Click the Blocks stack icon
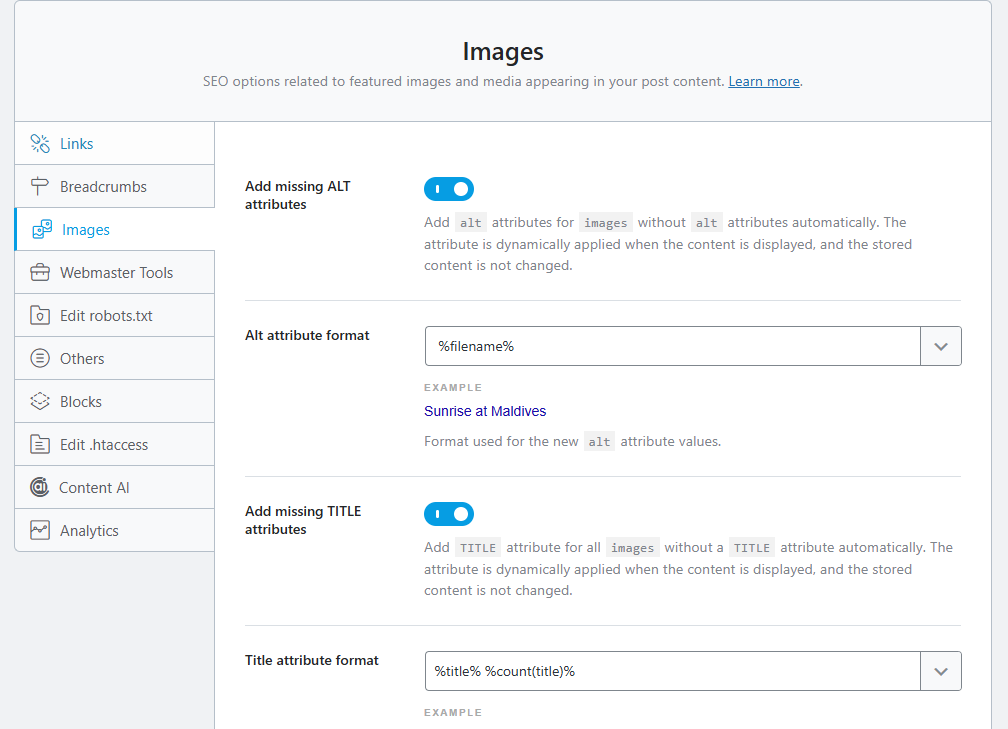This screenshot has width=1008, height=729. point(40,402)
